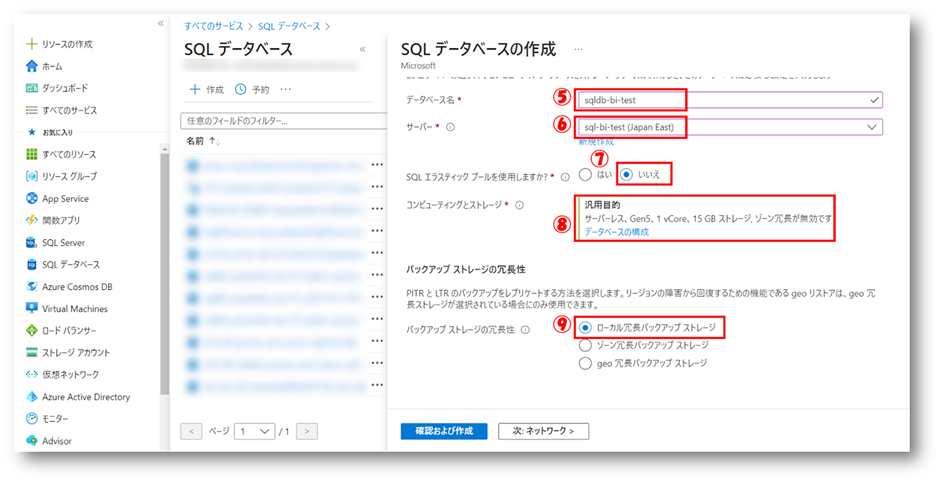941x483 pixels.
Task: Click the 予約 clock icon
Action: 240,89
